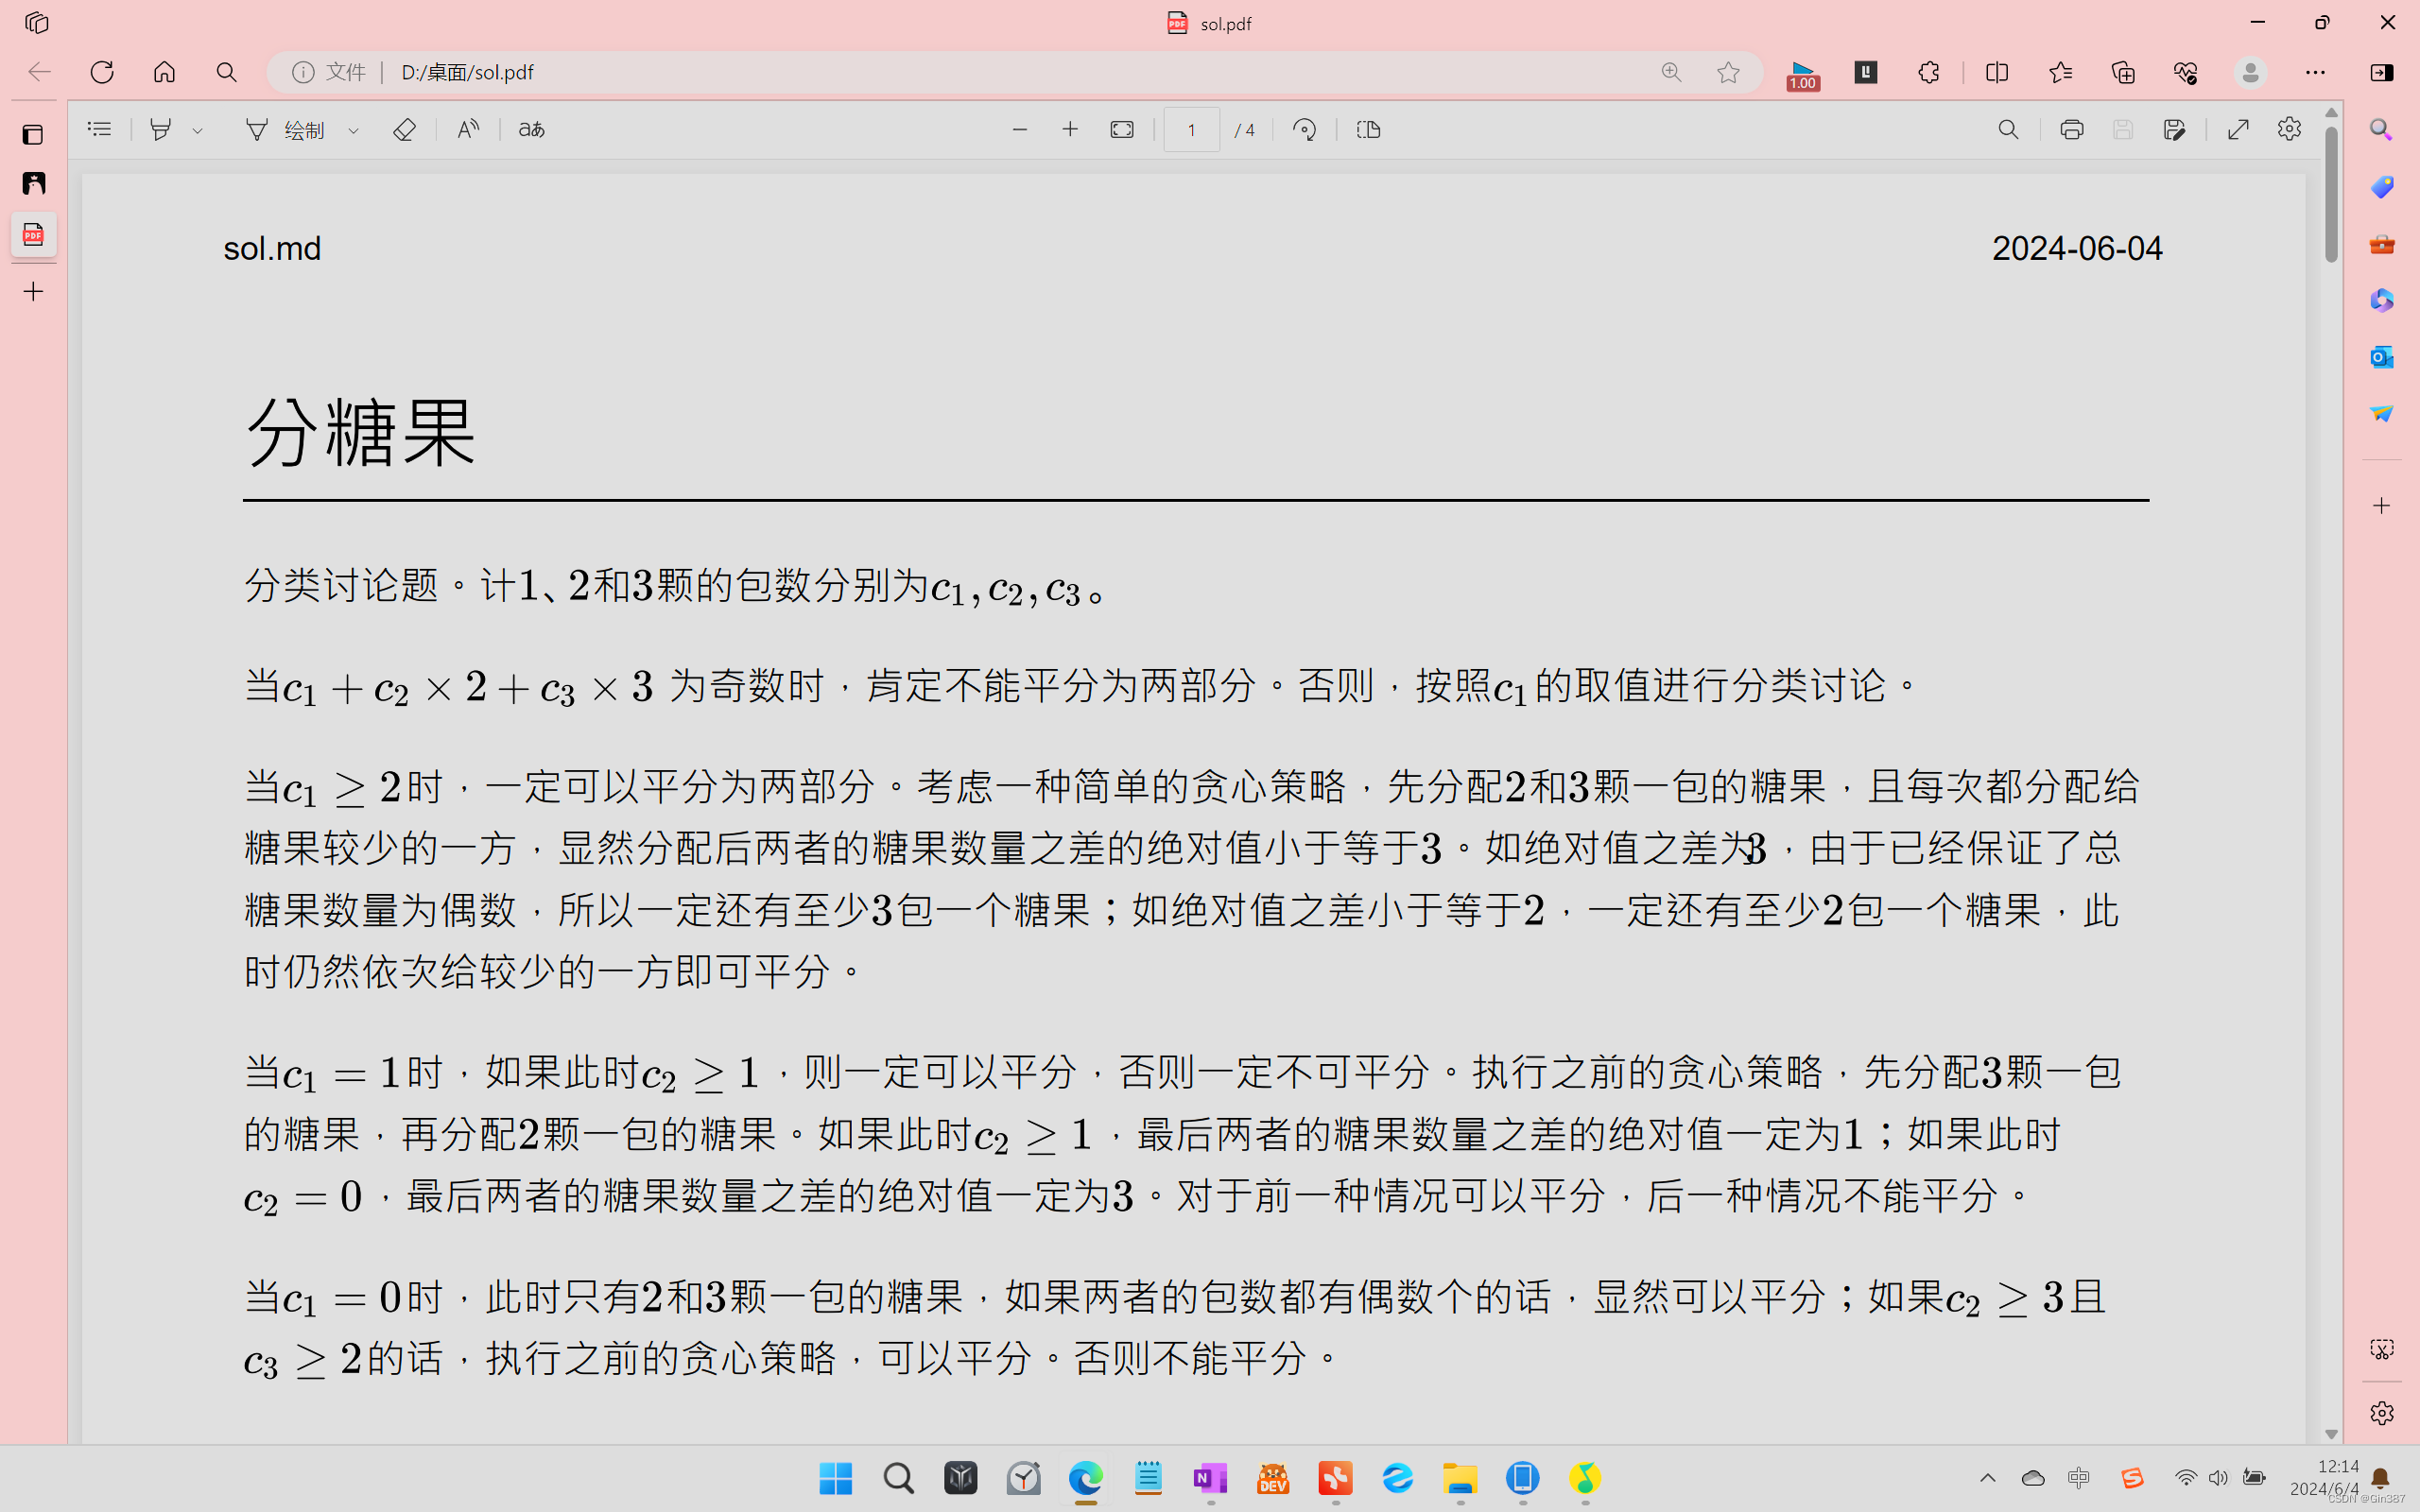2420x1512 pixels.
Task: Expand the highlighter color dropdown
Action: point(197,129)
